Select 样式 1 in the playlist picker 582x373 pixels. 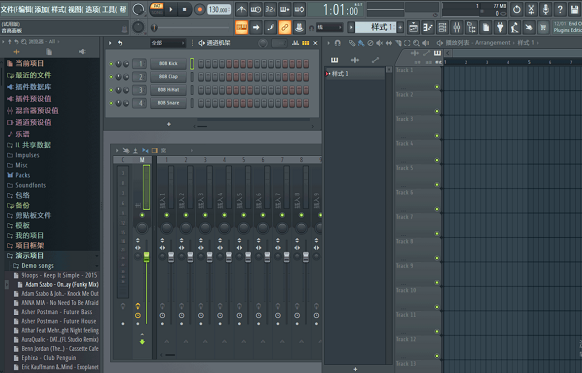pyautogui.click(x=354, y=73)
